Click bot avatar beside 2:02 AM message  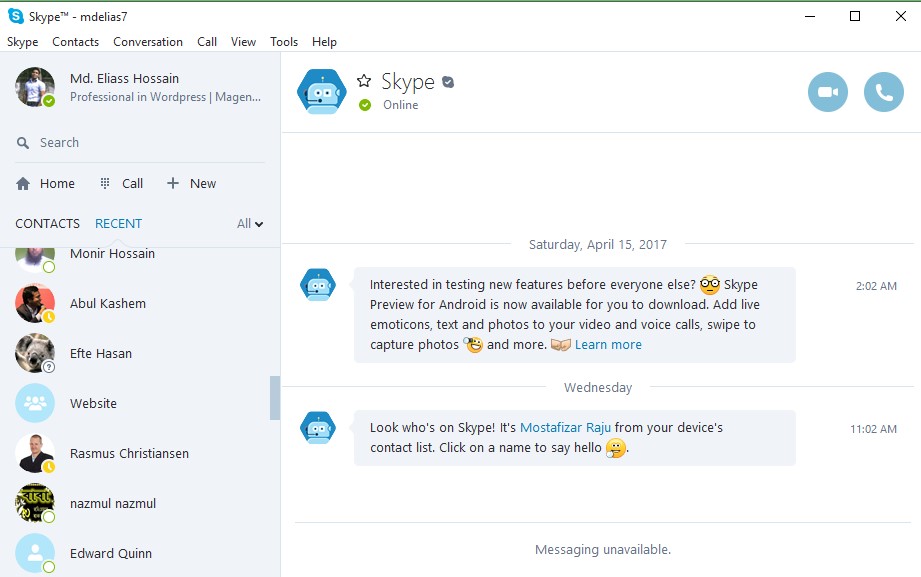pyautogui.click(x=318, y=285)
